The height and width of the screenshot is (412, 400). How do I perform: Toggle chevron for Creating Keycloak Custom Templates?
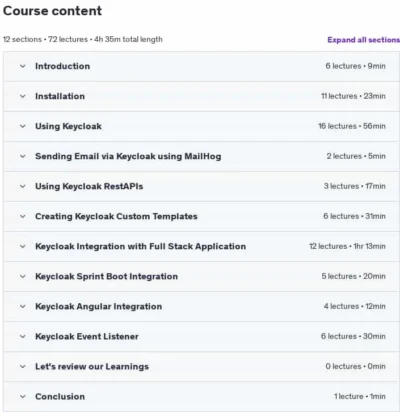tap(23, 216)
